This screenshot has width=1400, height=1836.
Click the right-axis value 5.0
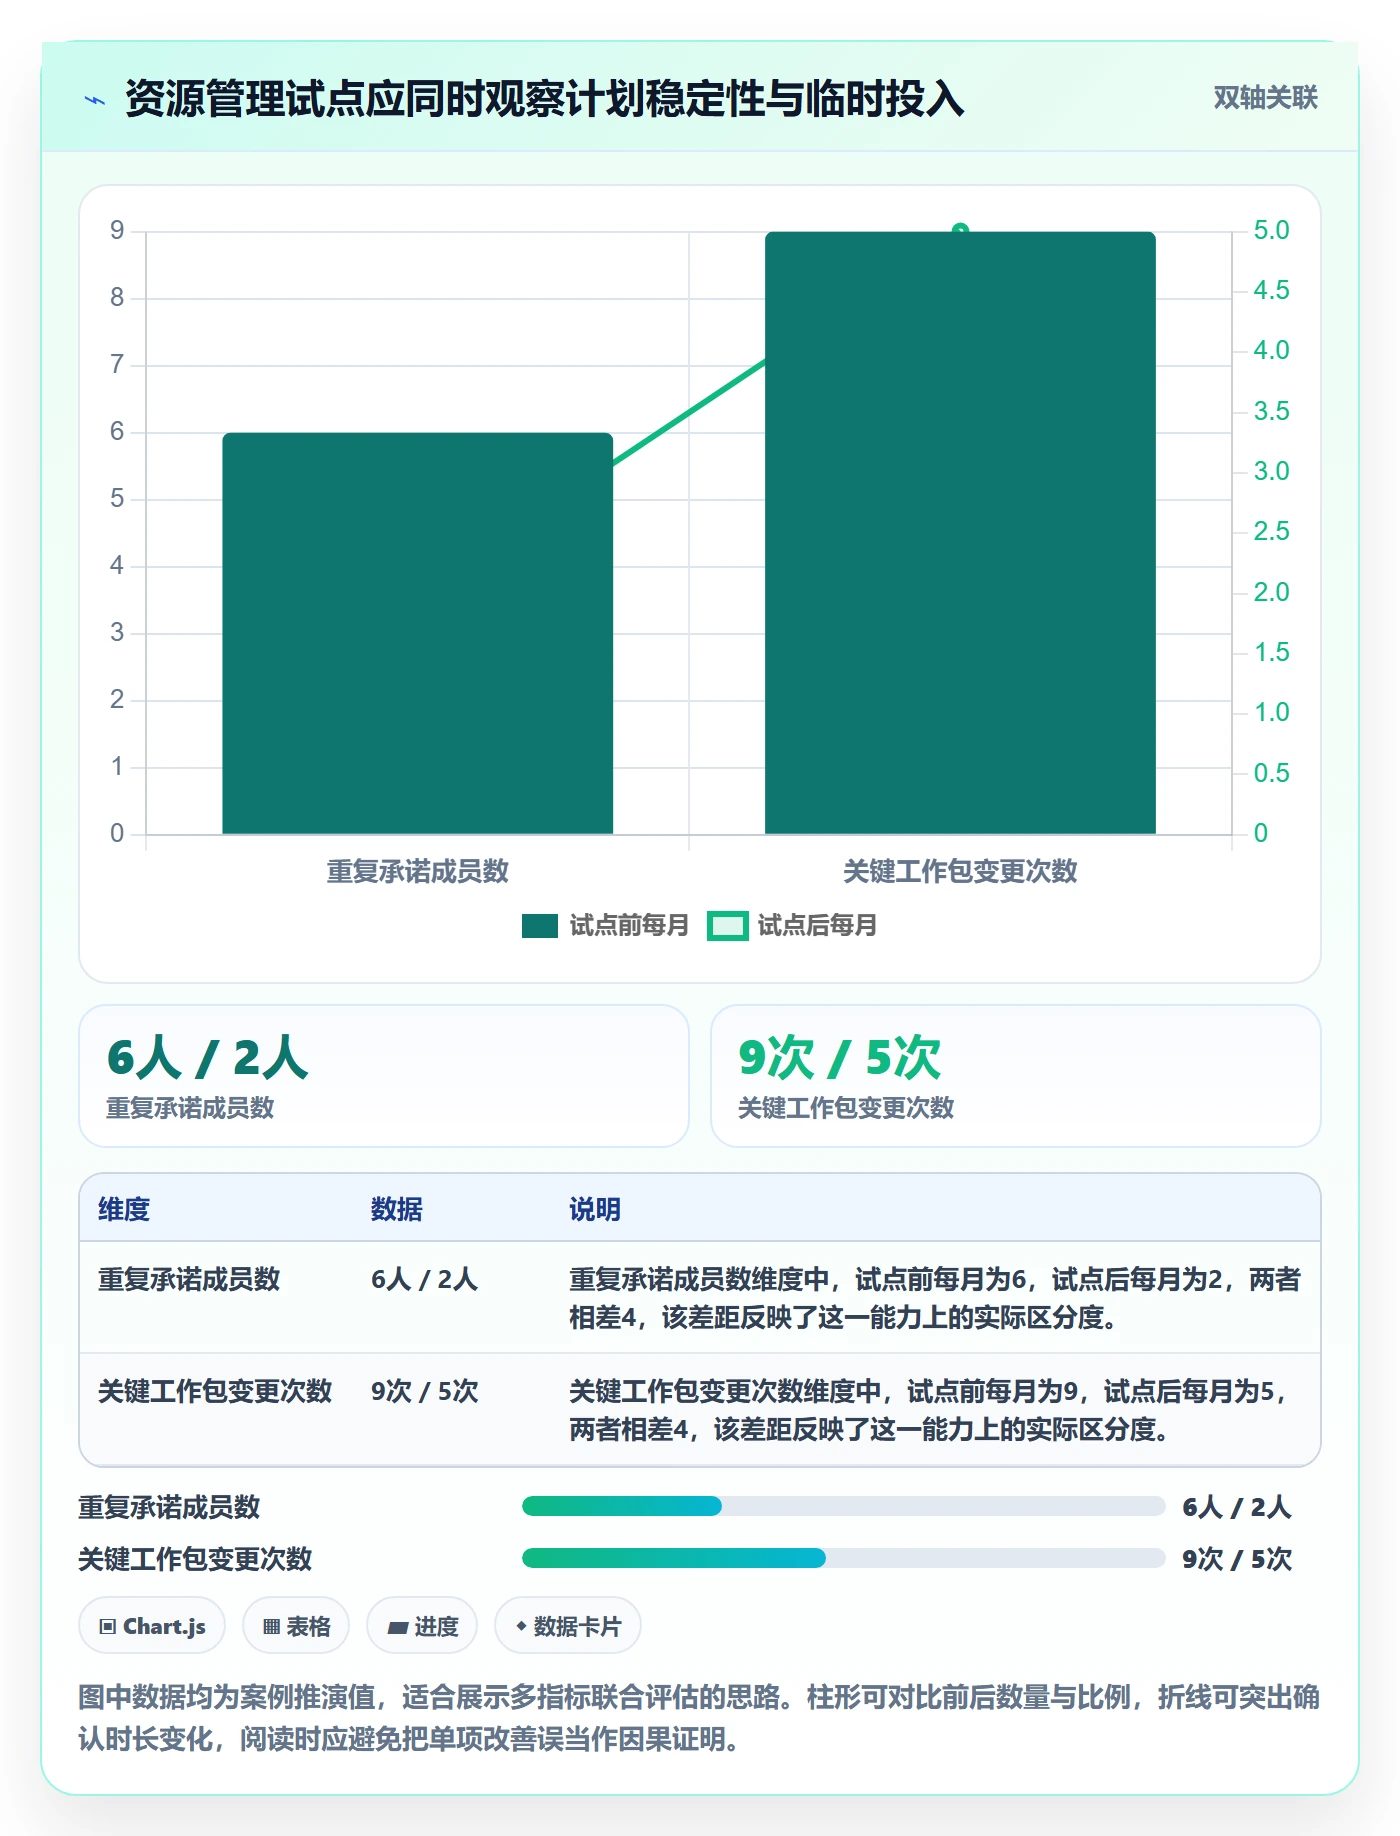pyautogui.click(x=1271, y=230)
